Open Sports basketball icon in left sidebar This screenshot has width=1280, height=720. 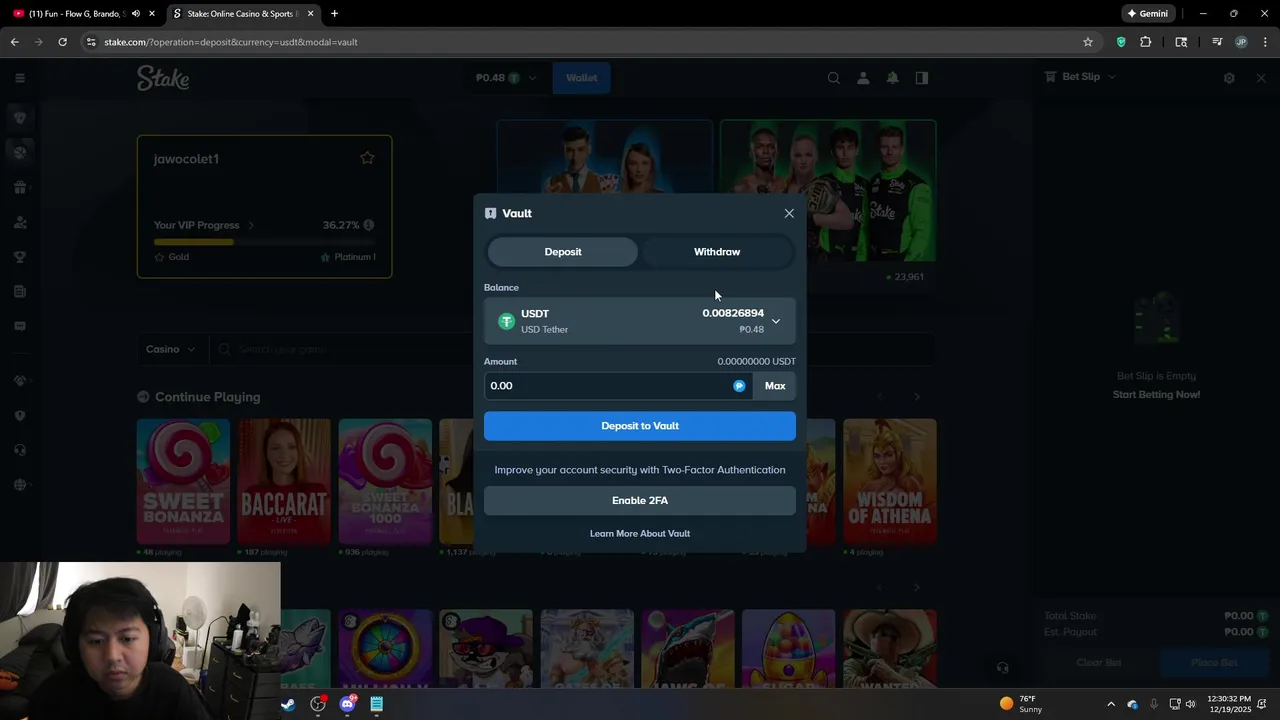click(19, 152)
